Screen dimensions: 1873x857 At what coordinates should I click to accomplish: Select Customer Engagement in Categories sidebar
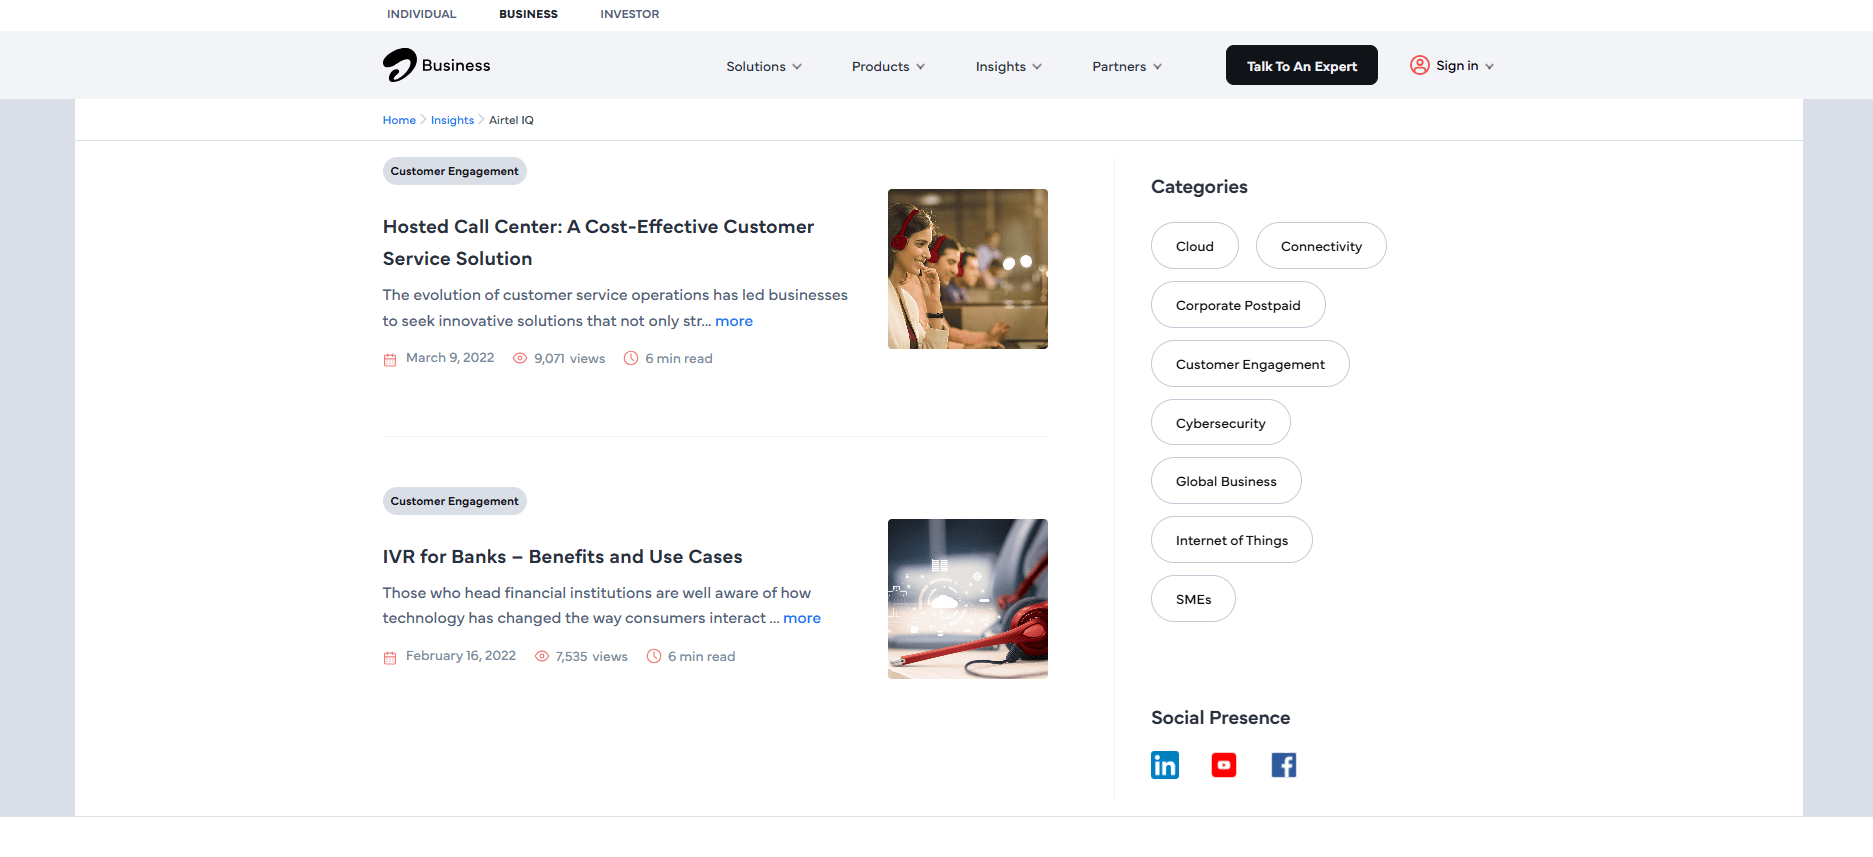1250,364
